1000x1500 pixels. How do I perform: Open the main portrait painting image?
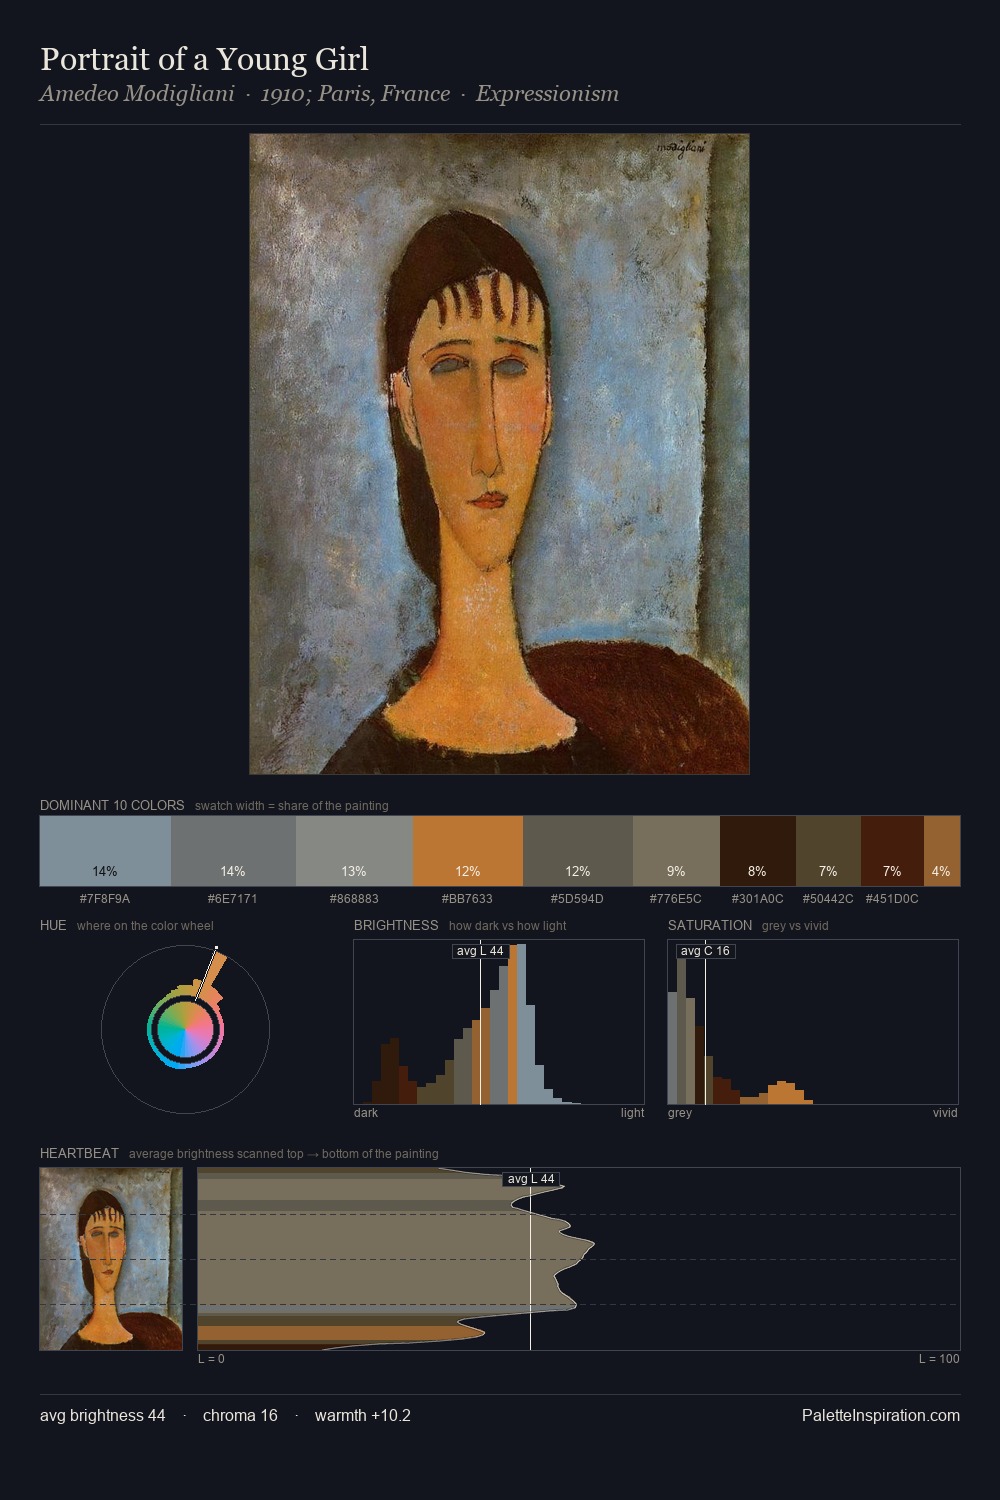pos(499,454)
